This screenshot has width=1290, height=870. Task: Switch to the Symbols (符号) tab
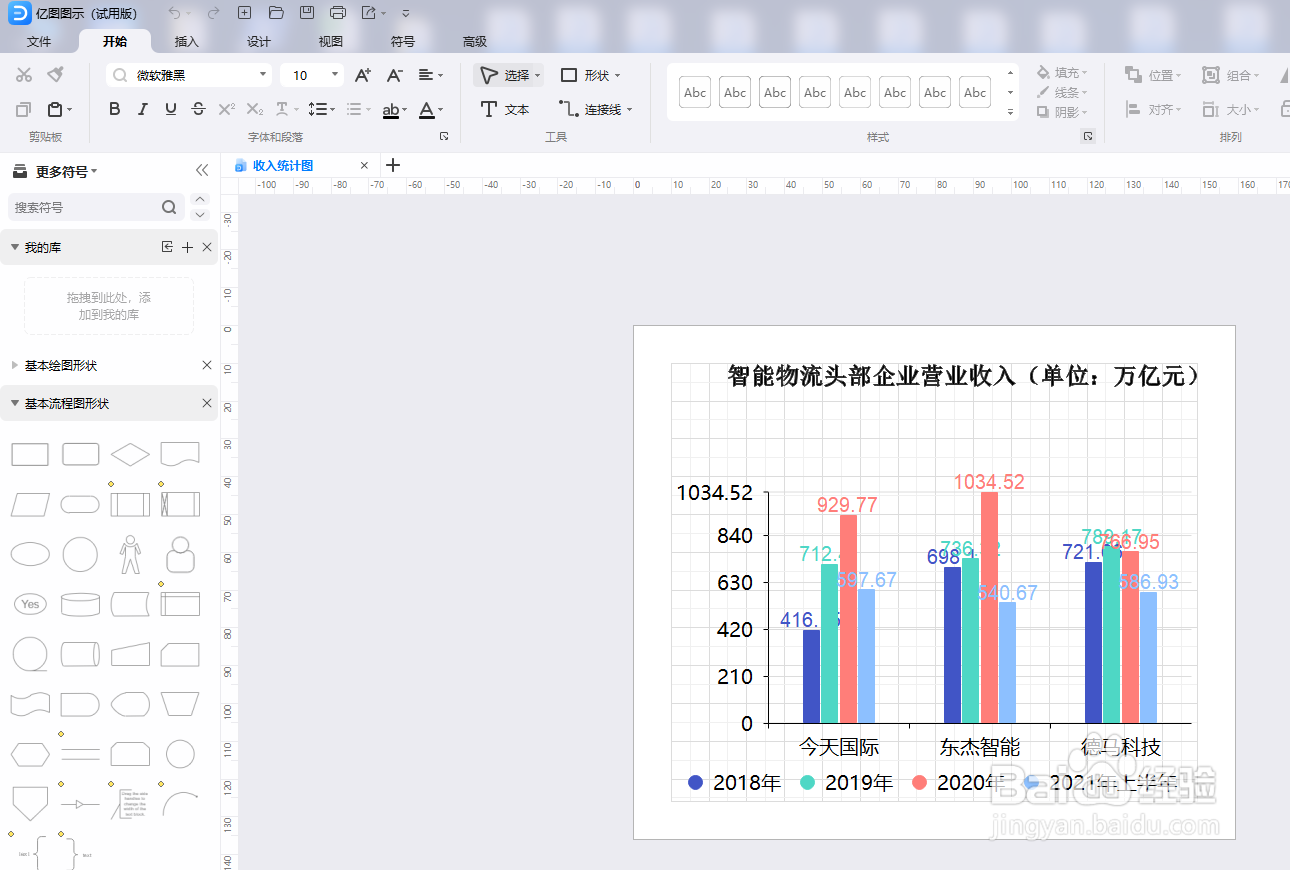(x=403, y=41)
